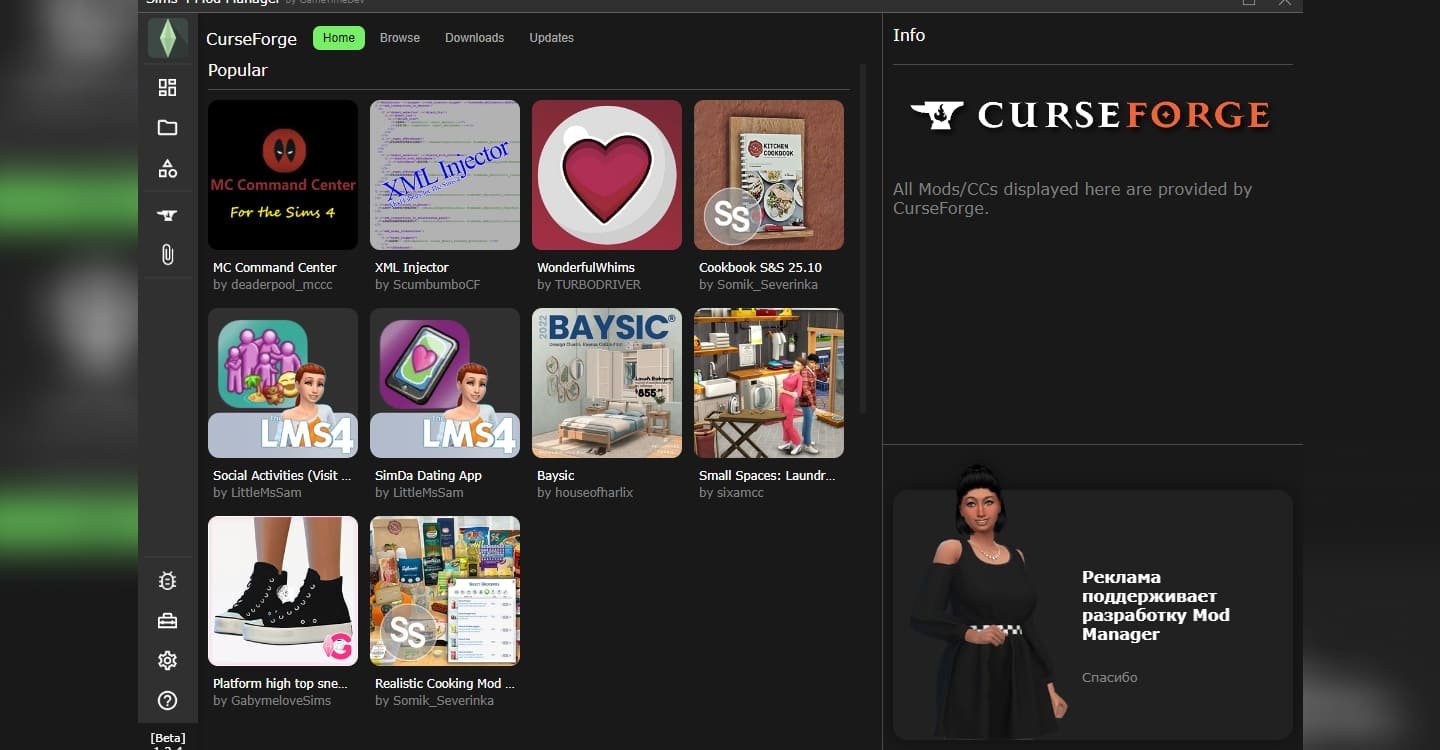
Task: Click the Sims plumbob logo icon
Action: click(x=167, y=38)
